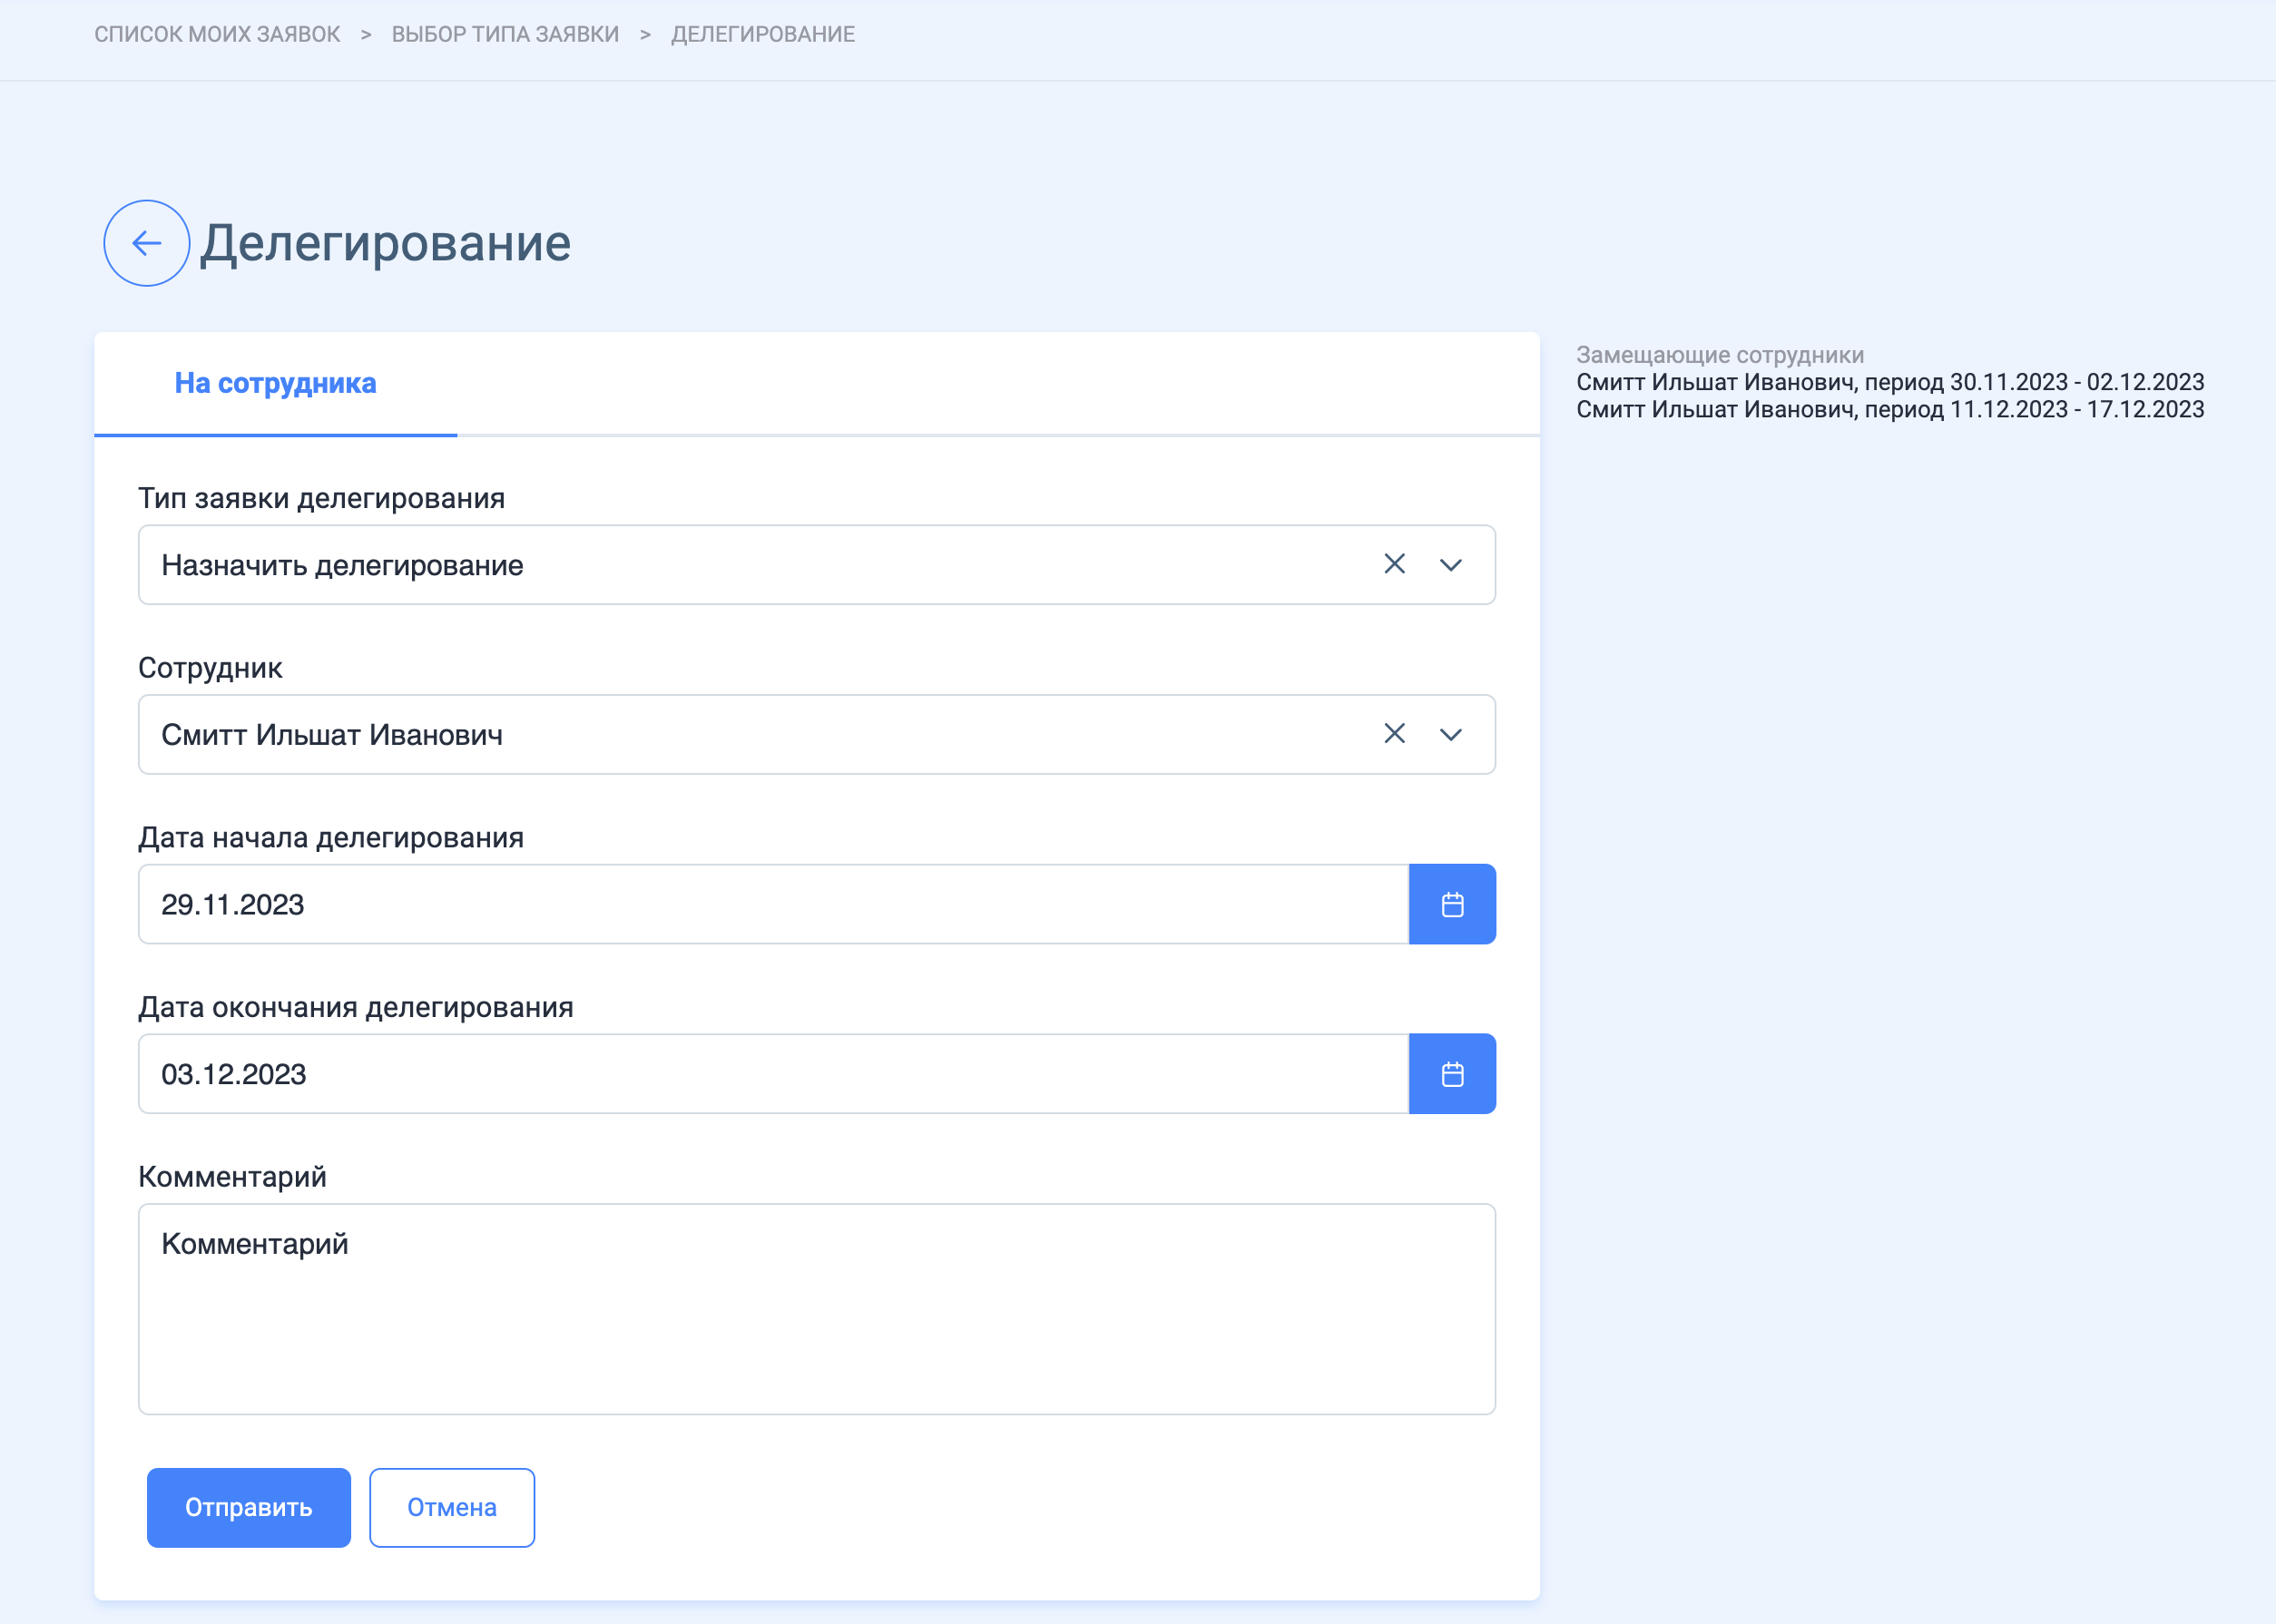Switch to the На сотрудника tab

(275, 383)
